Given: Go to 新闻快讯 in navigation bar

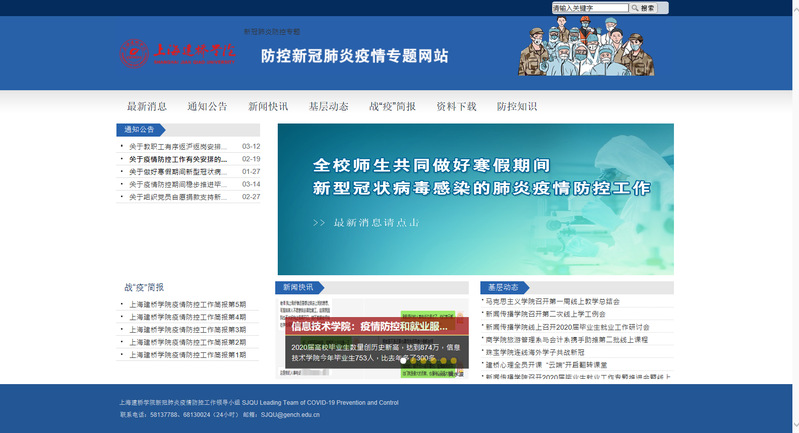Looking at the screenshot, I should 268,106.
